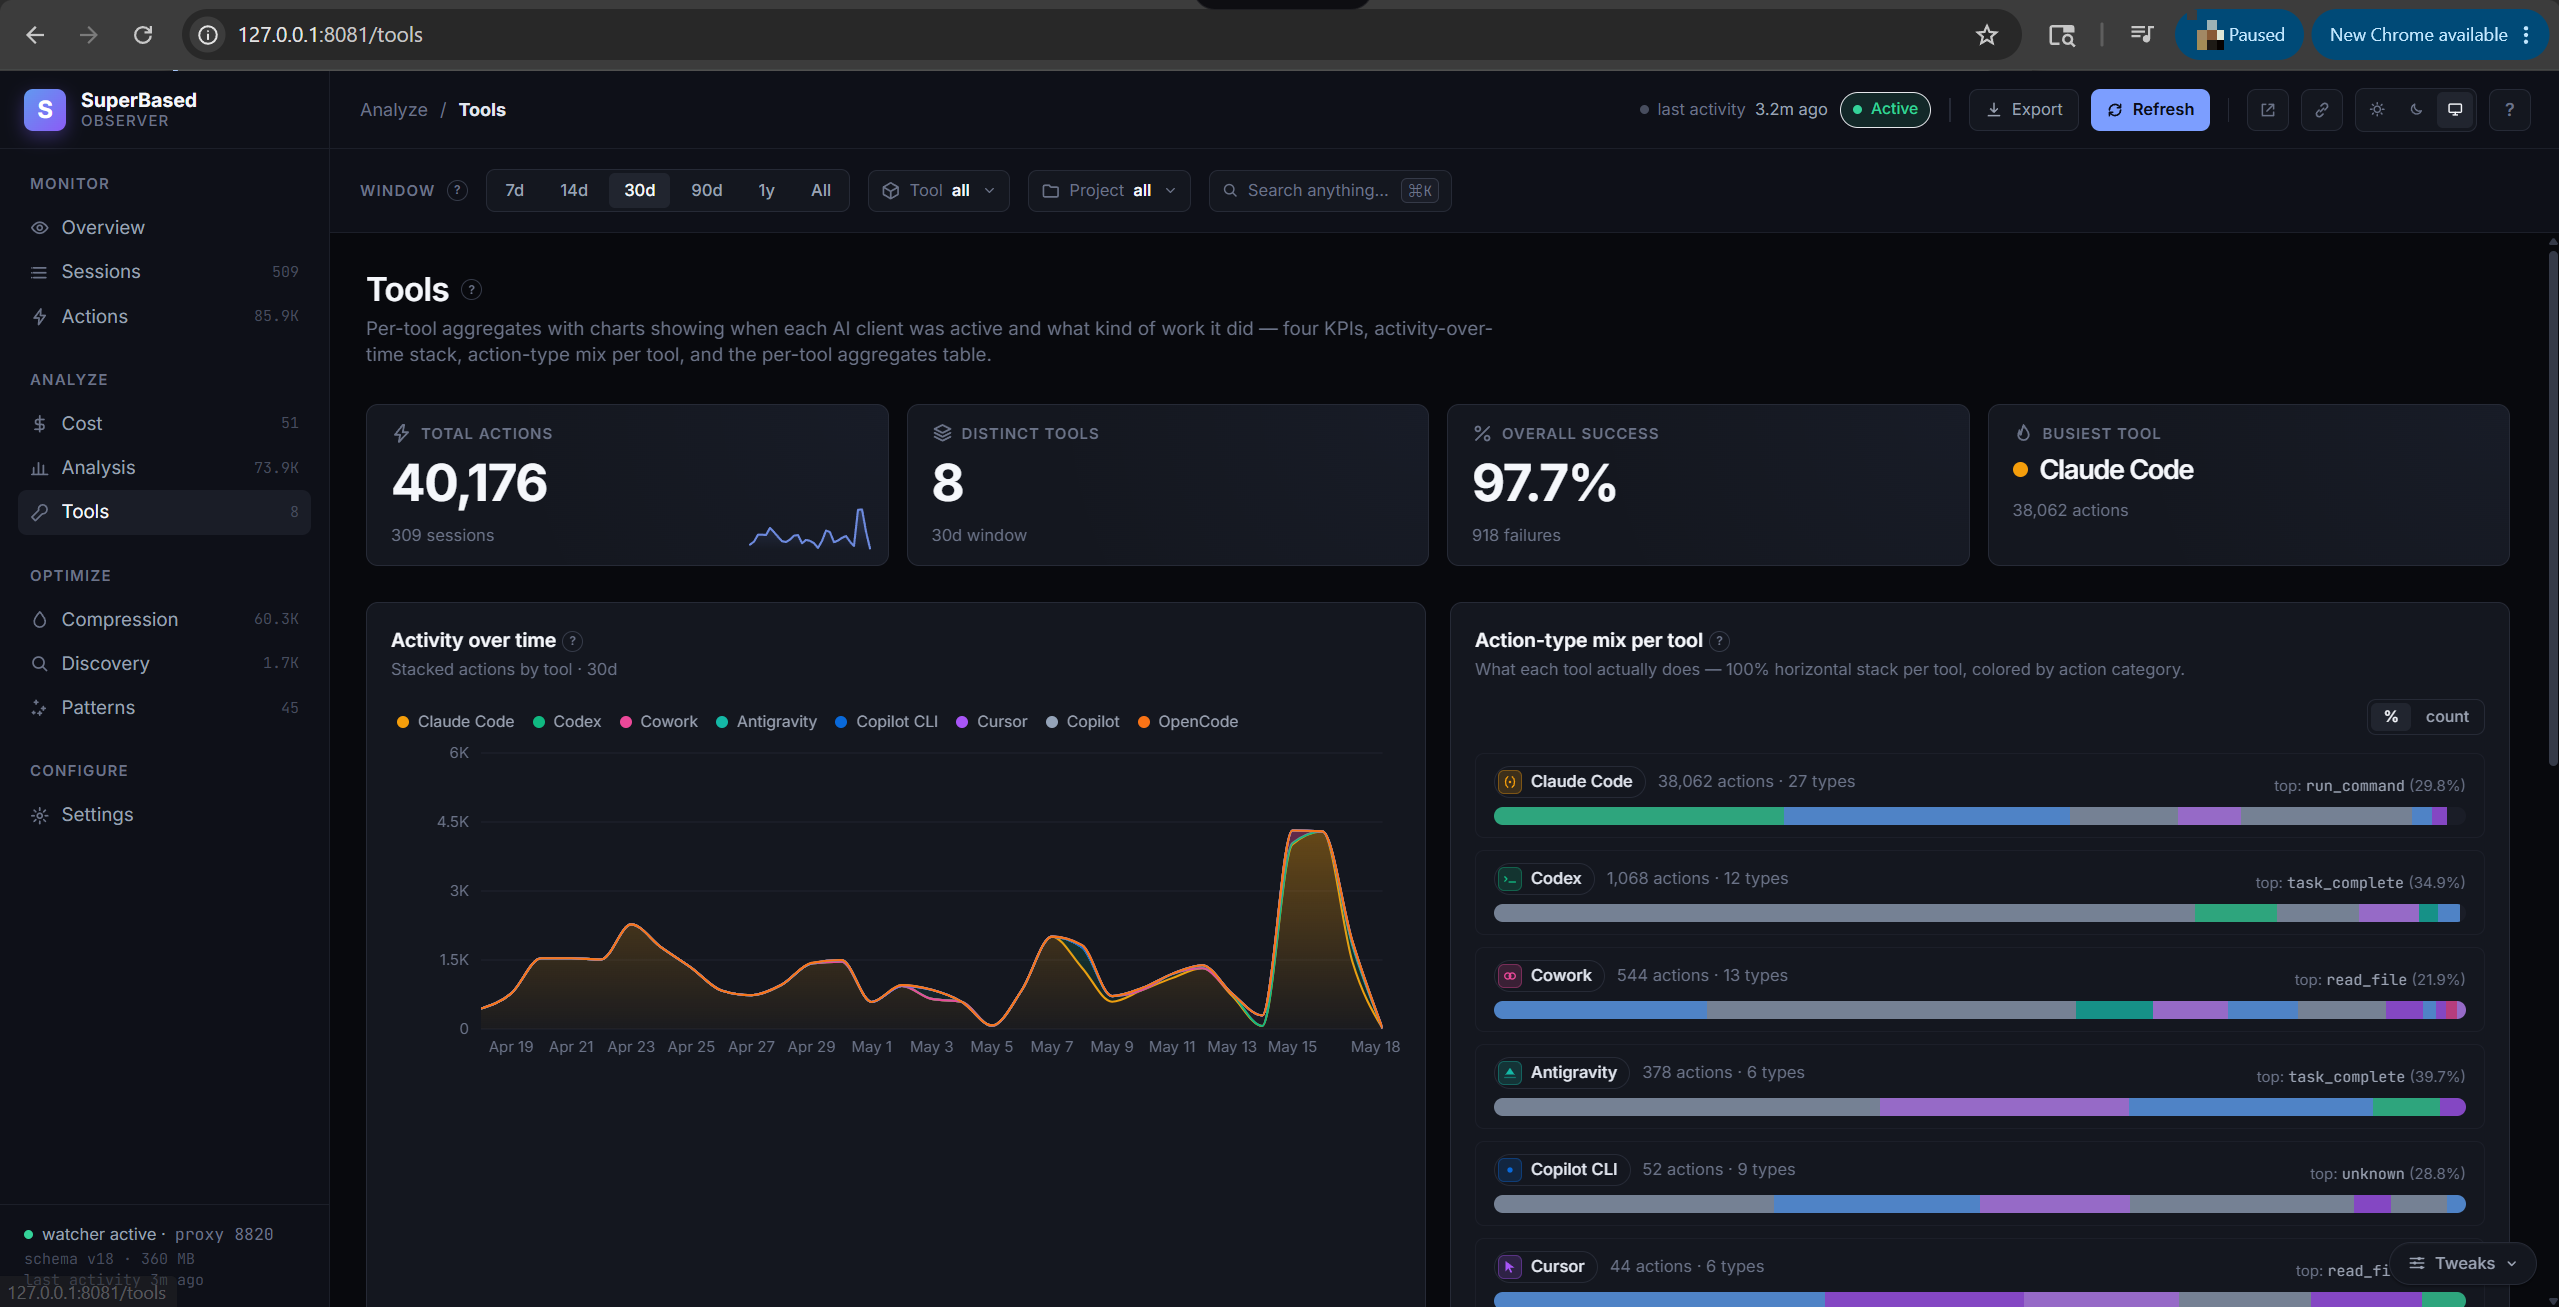The width and height of the screenshot is (2559, 1307).
Task: Click the Discovery magnifier icon
Action: 40,663
